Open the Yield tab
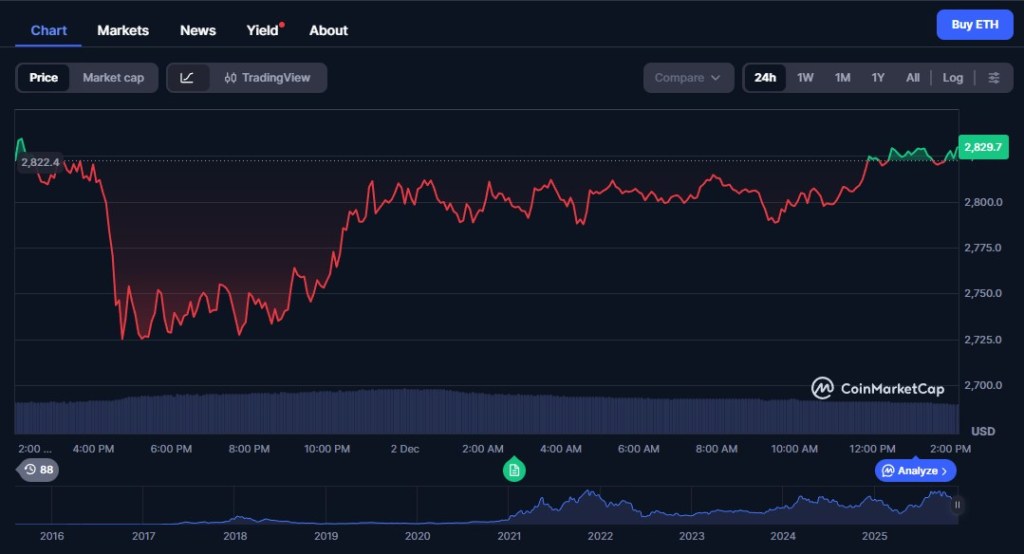This screenshot has width=1024, height=554. pyautogui.click(x=263, y=30)
